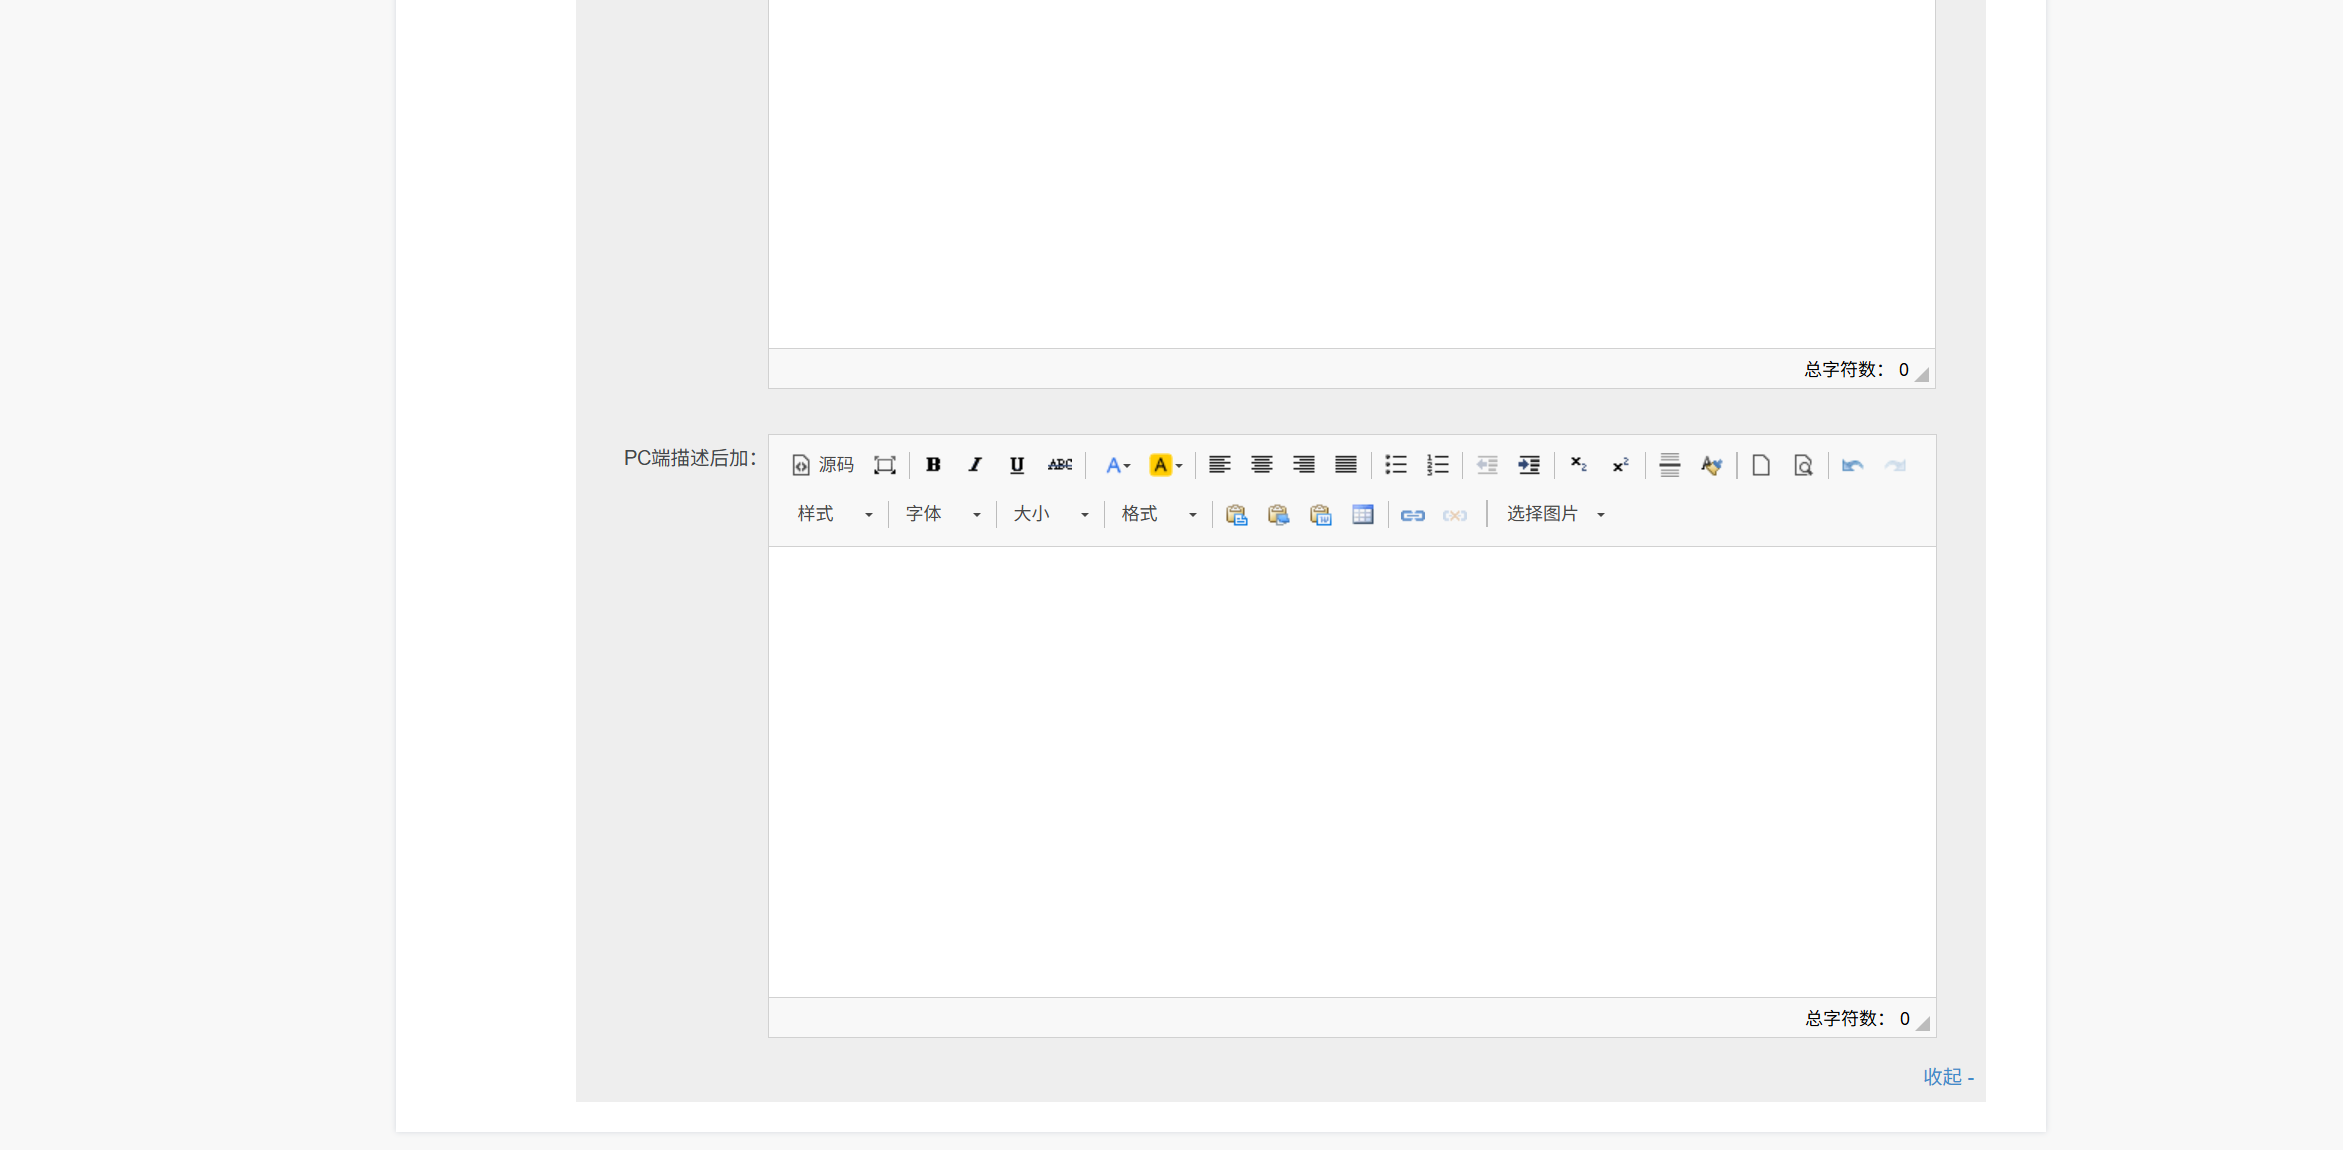Insert a hyperlink
The width and height of the screenshot is (2343, 1150).
(1412, 515)
